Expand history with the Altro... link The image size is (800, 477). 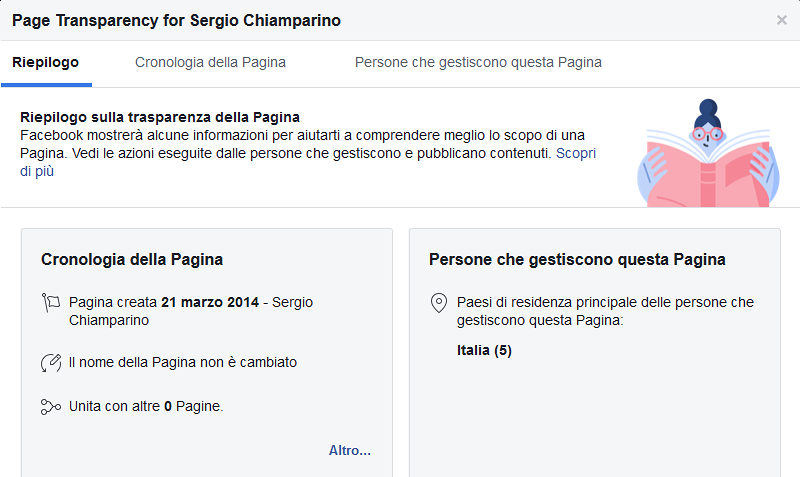coord(349,450)
